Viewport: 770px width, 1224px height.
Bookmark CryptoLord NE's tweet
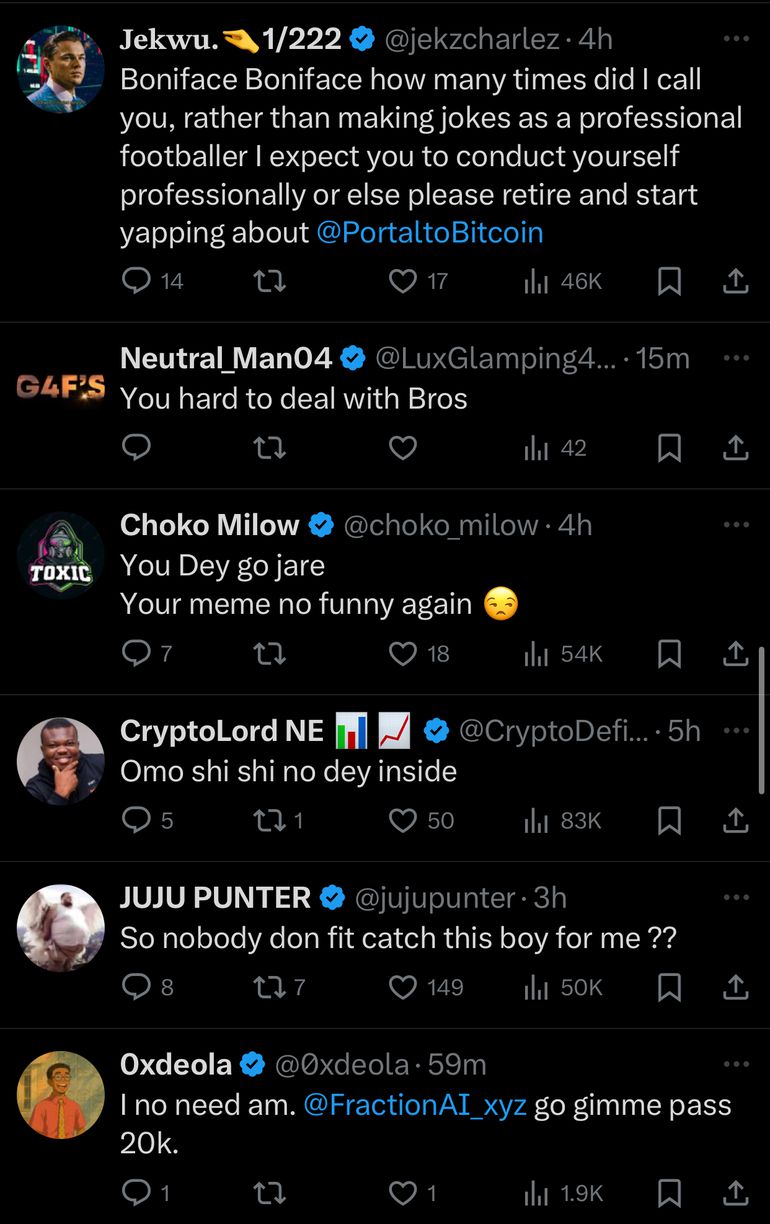tap(669, 820)
